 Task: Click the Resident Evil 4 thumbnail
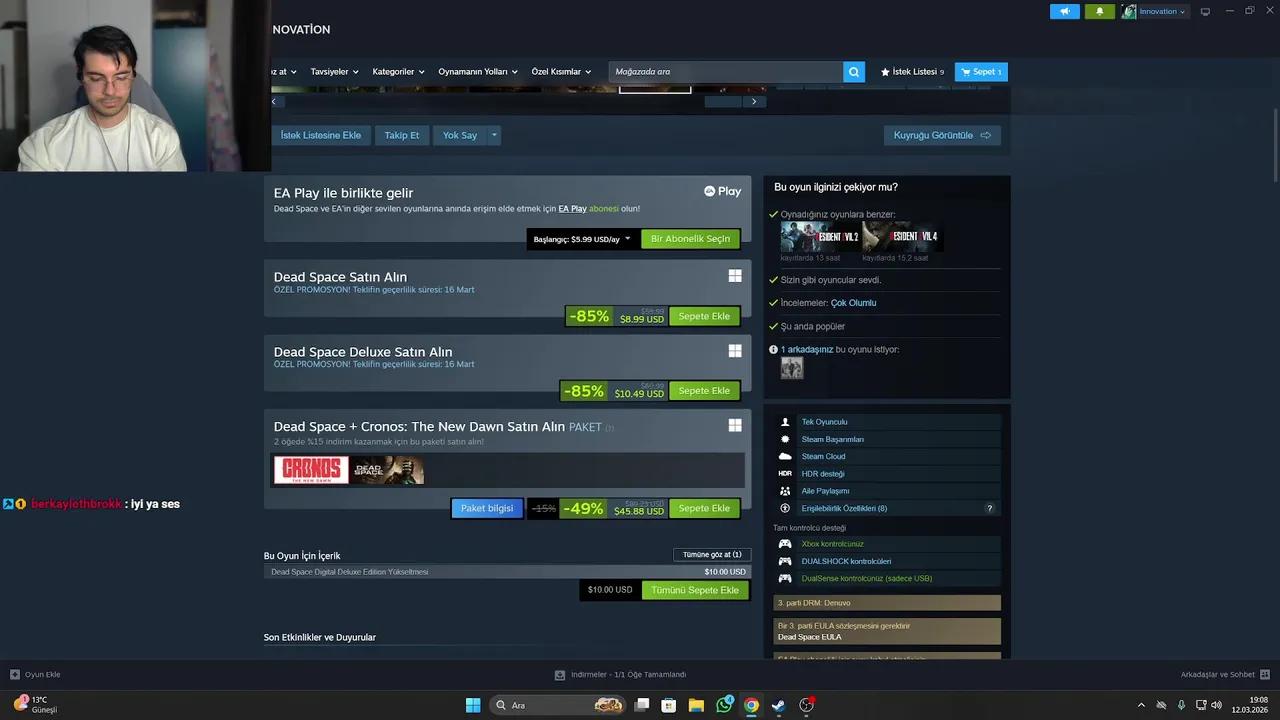pos(902,237)
